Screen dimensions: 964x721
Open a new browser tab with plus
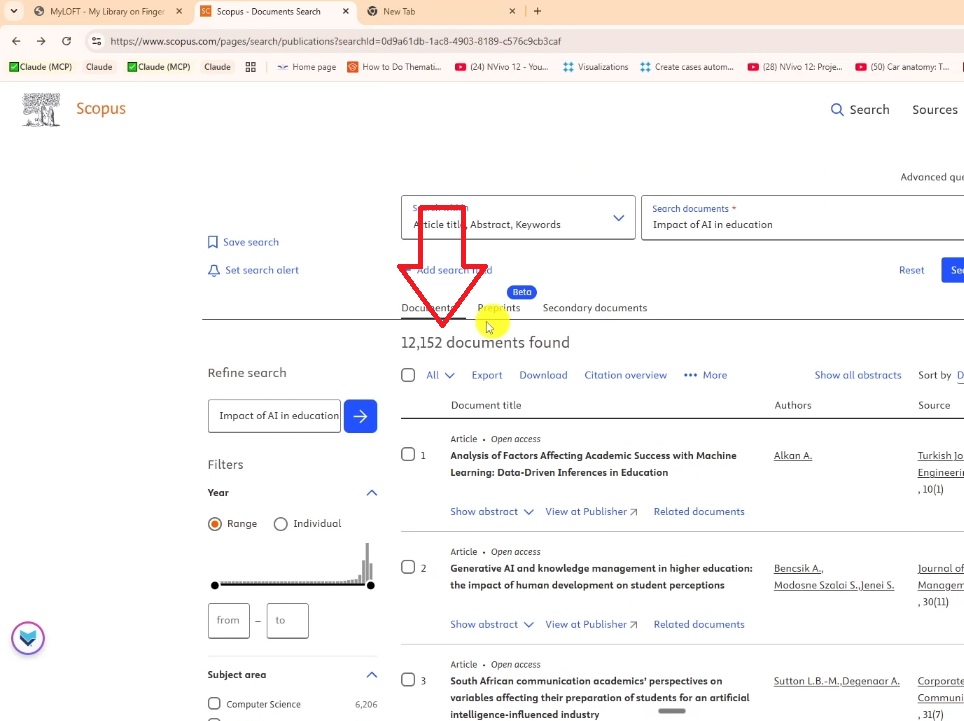coord(537,11)
